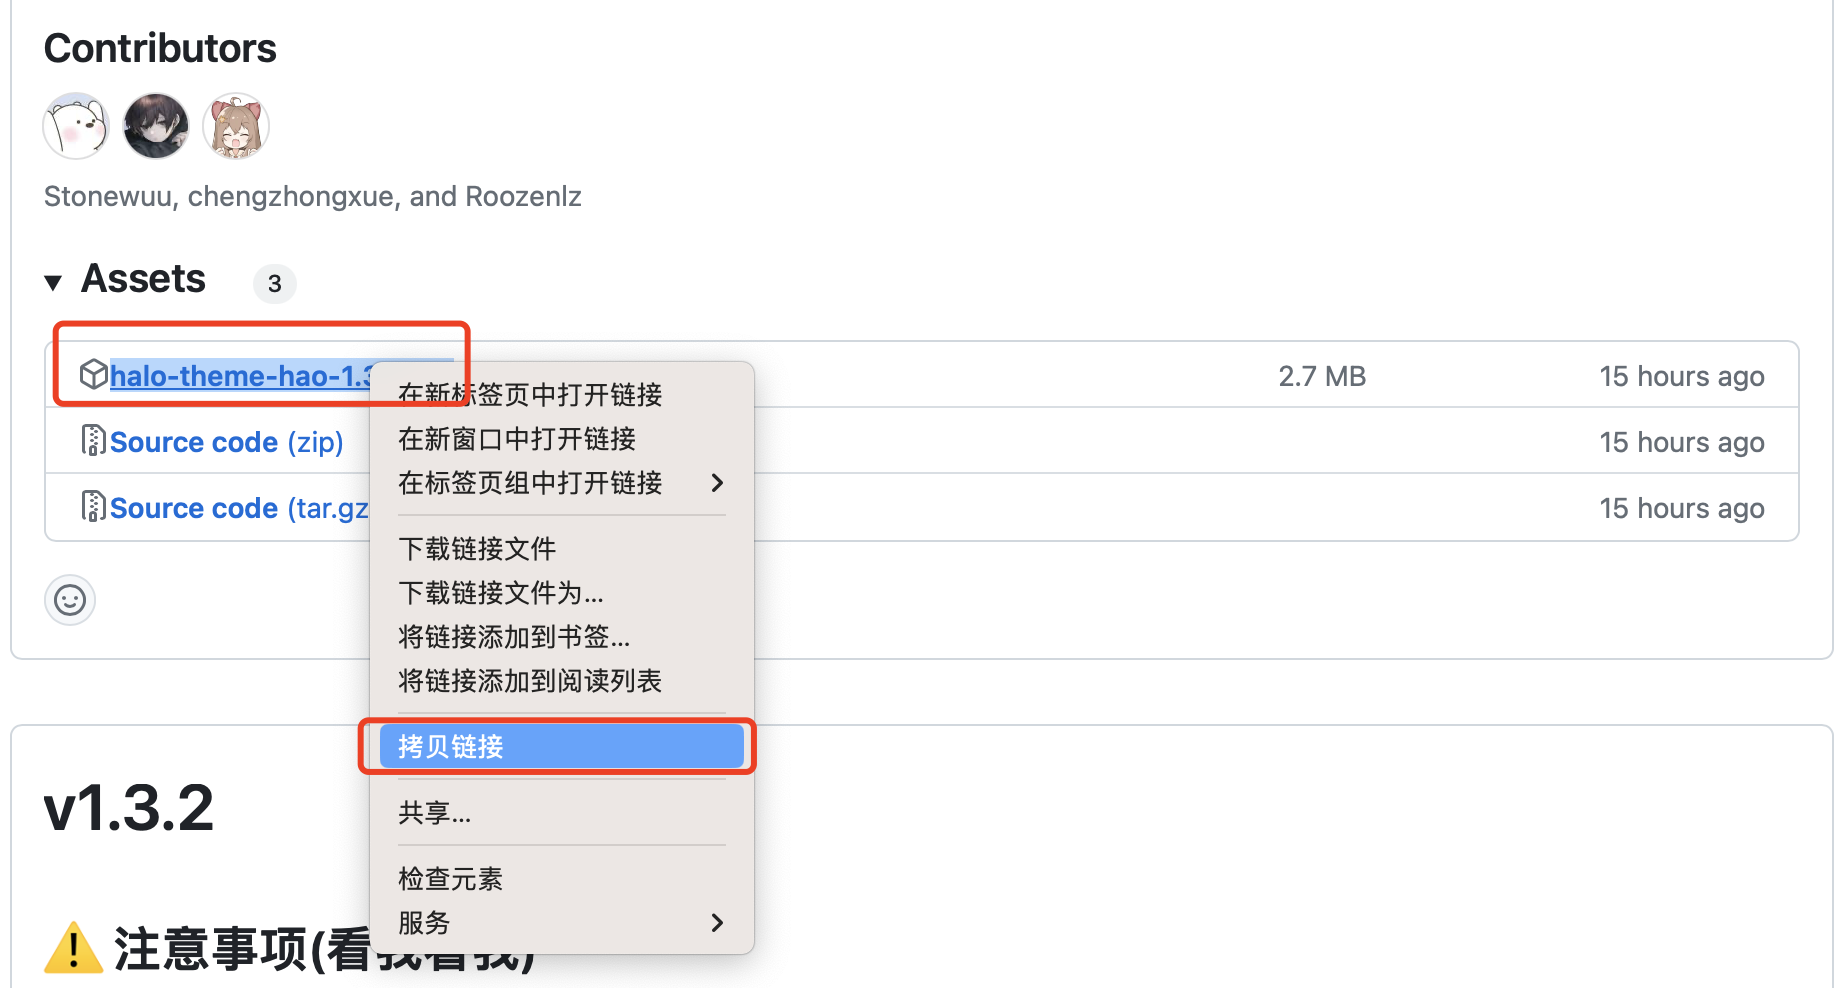Click the Roozenlz cat-ear avatar
The image size is (1836, 988).
point(236,126)
